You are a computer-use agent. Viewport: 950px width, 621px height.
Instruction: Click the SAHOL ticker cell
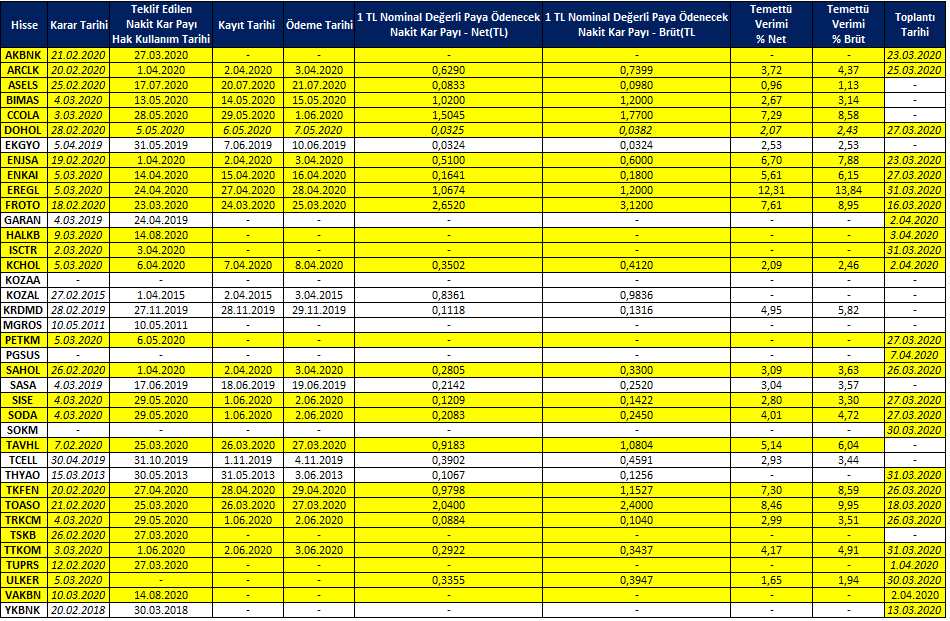click(x=24, y=370)
